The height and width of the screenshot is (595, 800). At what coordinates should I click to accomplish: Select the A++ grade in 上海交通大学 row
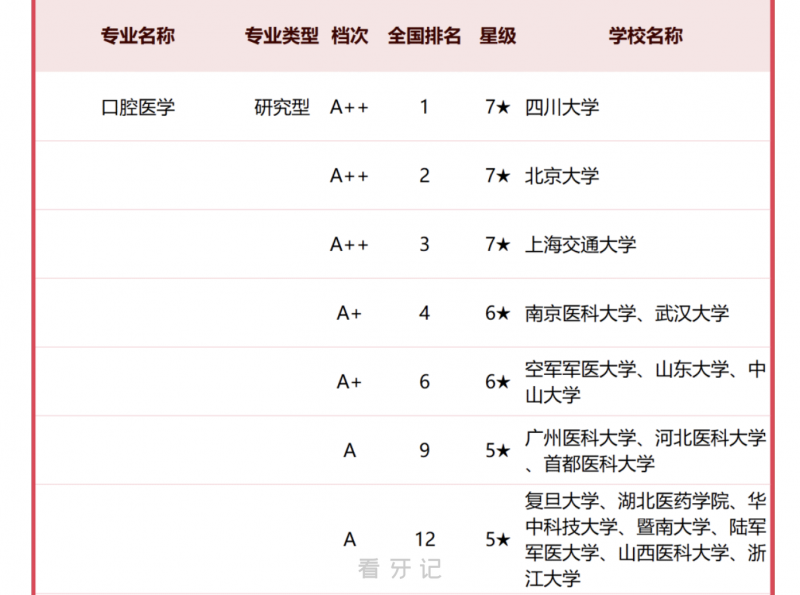pyautogui.click(x=349, y=244)
